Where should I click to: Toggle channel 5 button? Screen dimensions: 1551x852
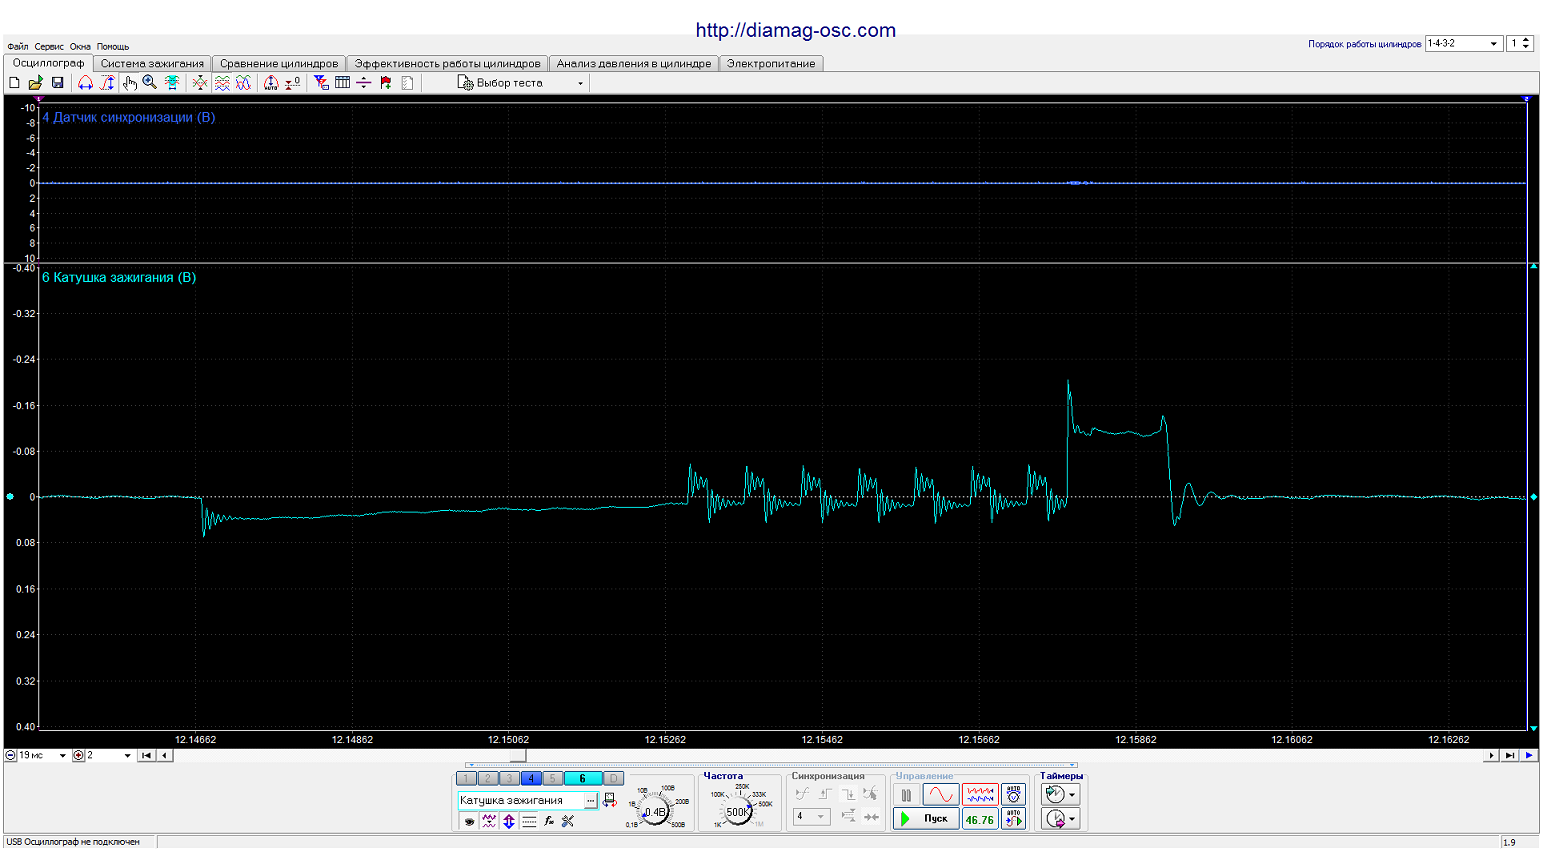coord(553,779)
